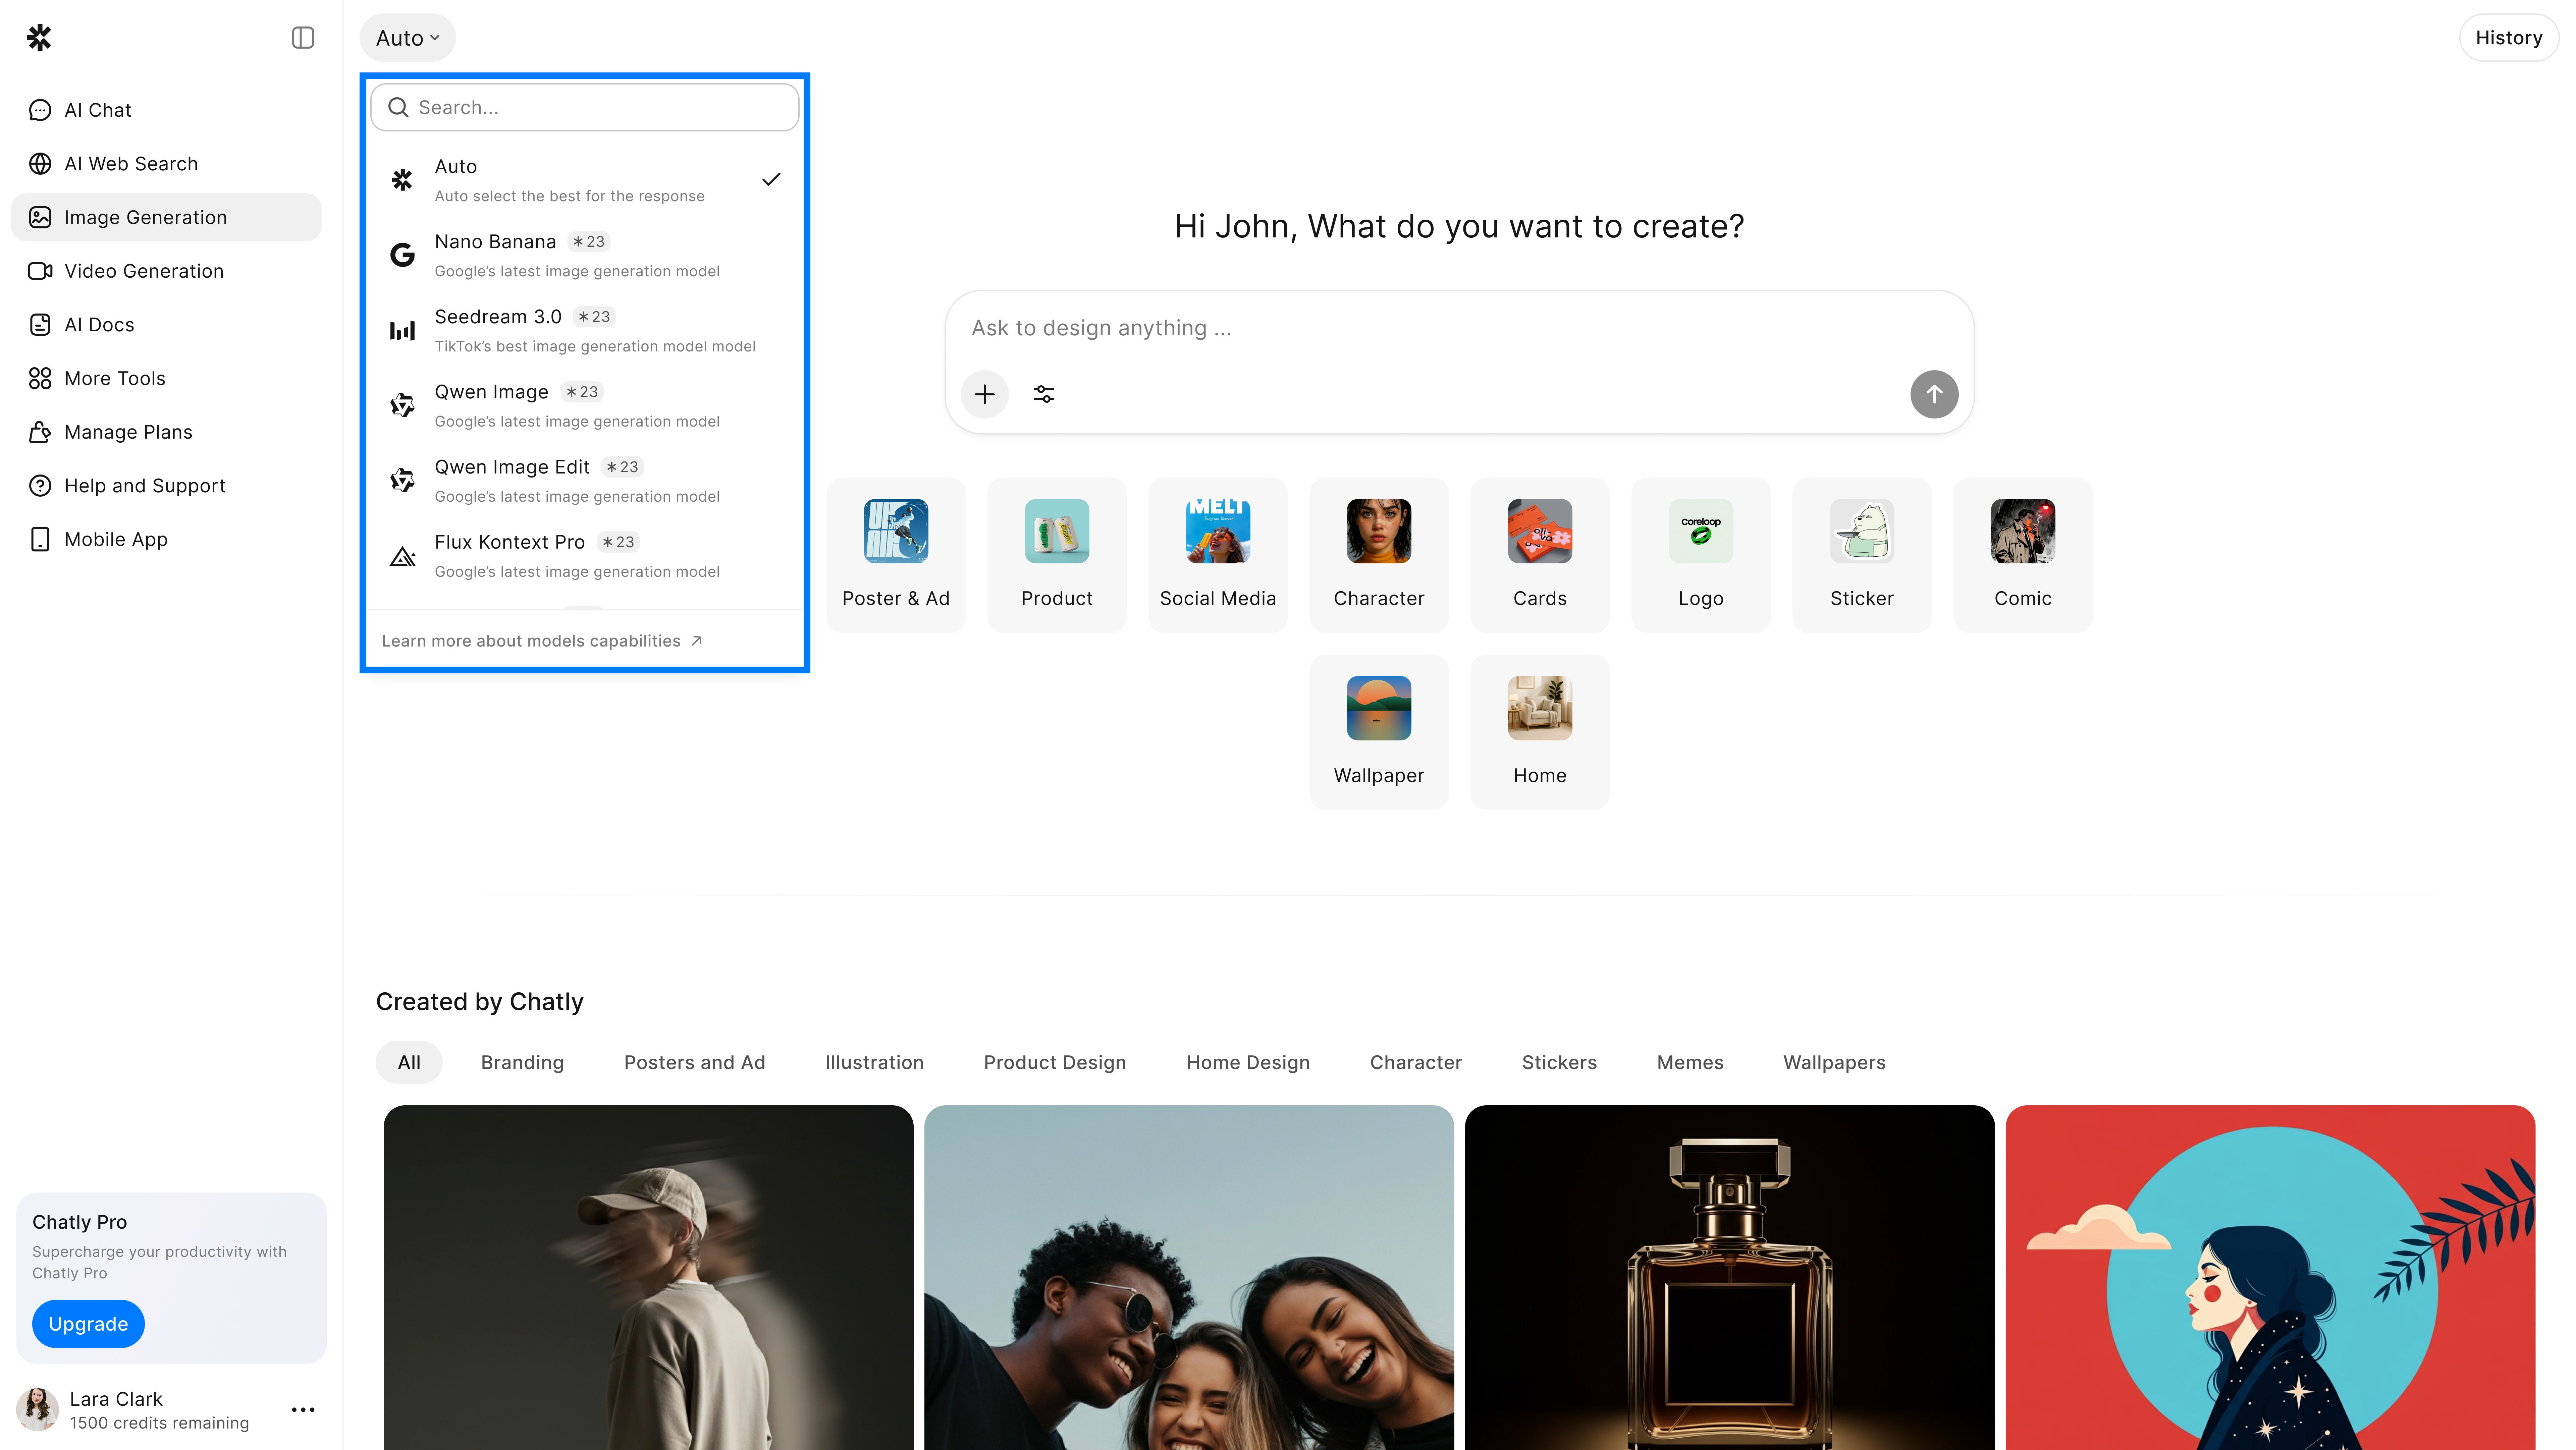
Task: Collapse the Auto model dropdown
Action: tap(407, 38)
